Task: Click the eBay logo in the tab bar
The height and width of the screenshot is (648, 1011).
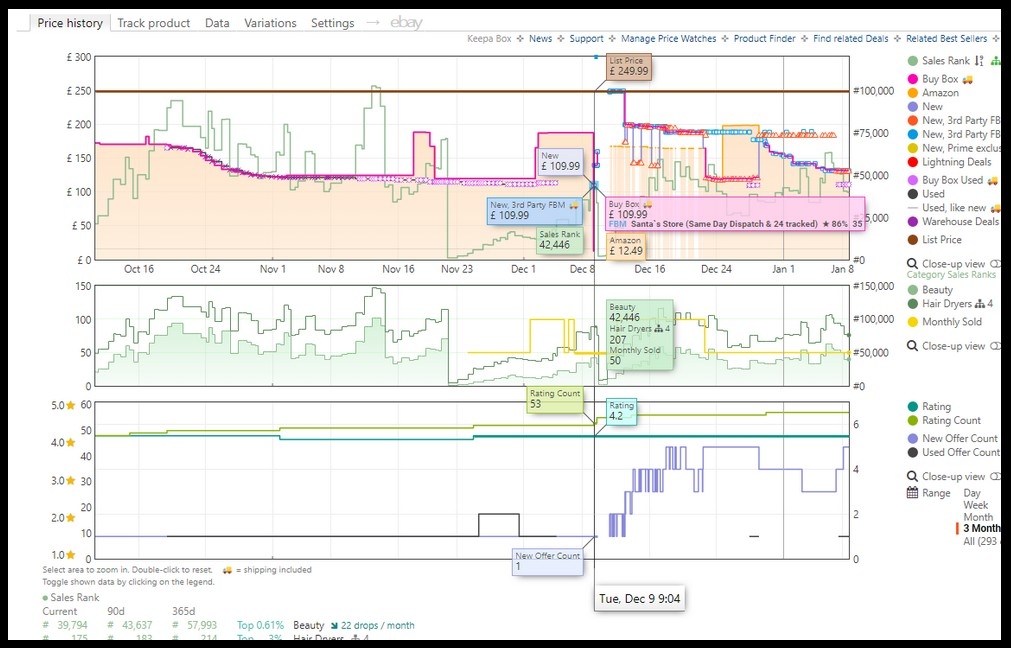Action: click(x=405, y=23)
